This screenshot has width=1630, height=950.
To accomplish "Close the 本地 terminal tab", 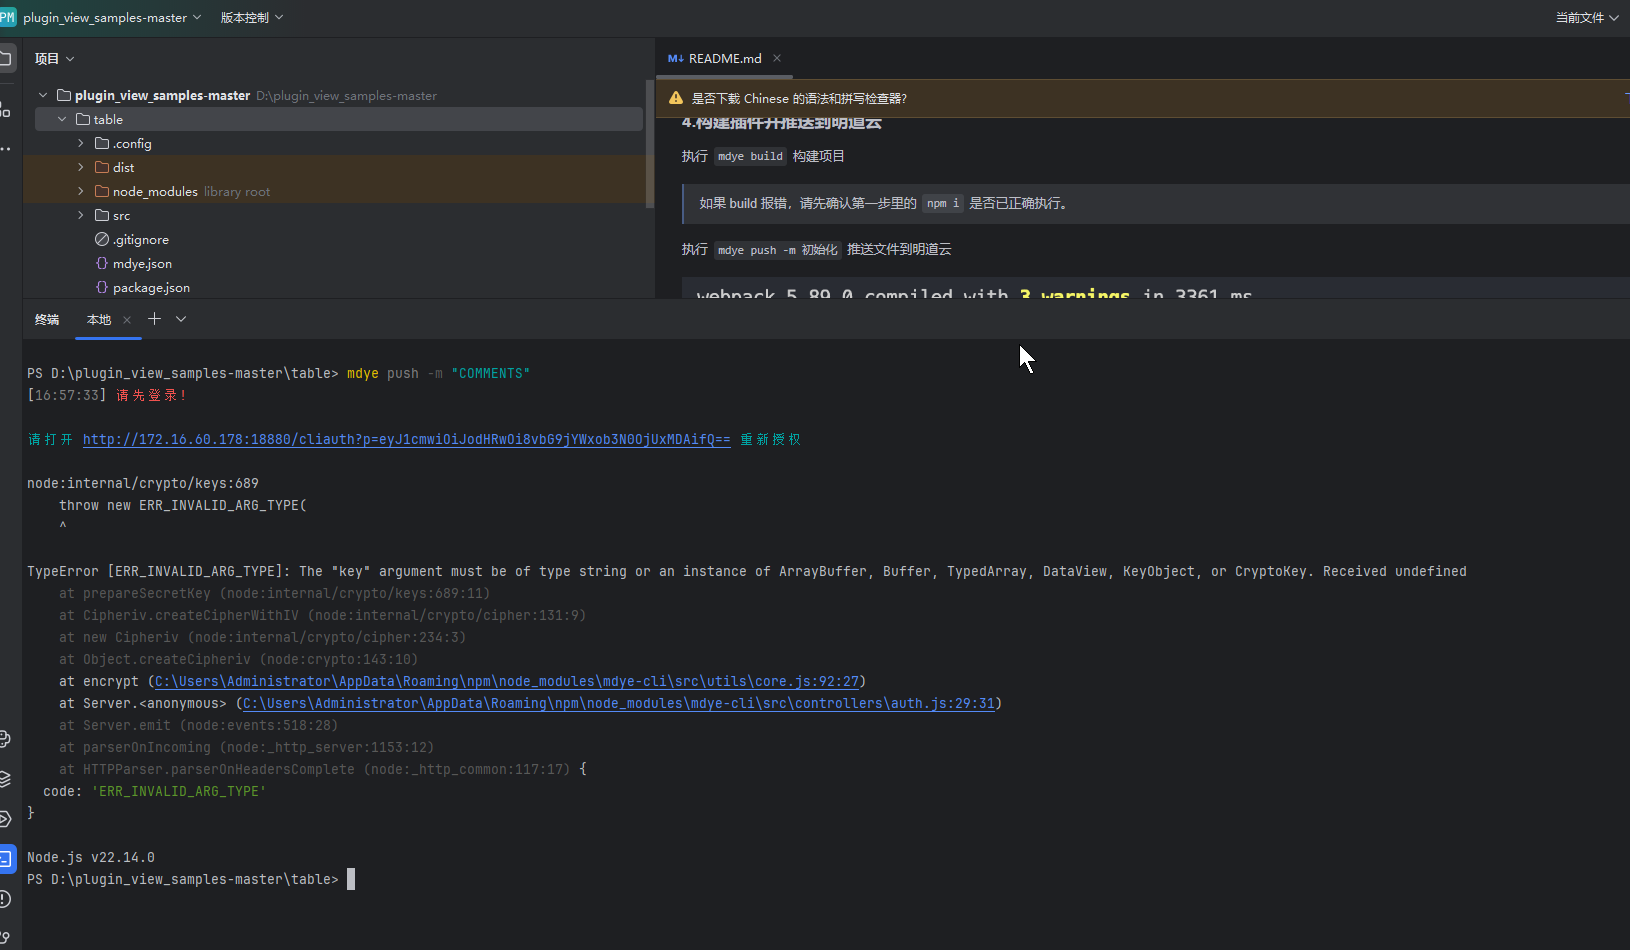I will pos(127,320).
